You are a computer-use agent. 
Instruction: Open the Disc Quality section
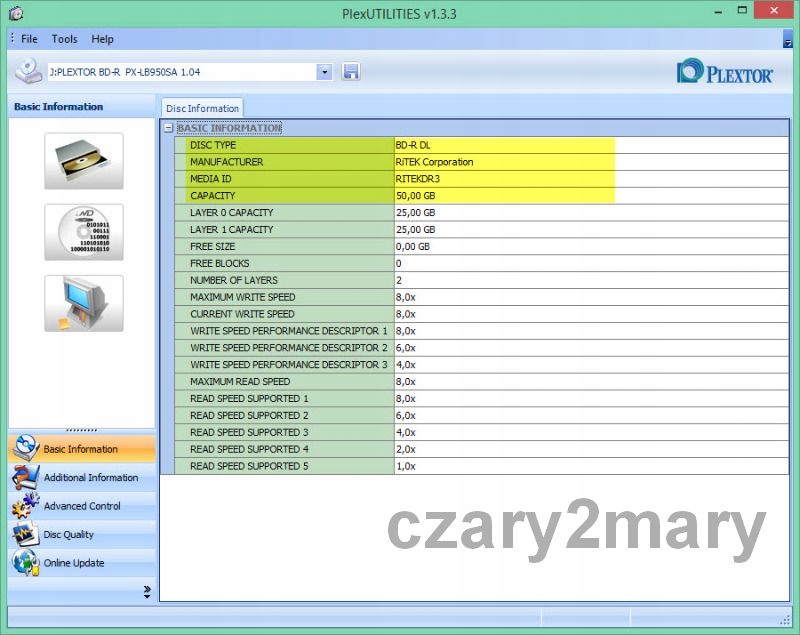[x=68, y=535]
